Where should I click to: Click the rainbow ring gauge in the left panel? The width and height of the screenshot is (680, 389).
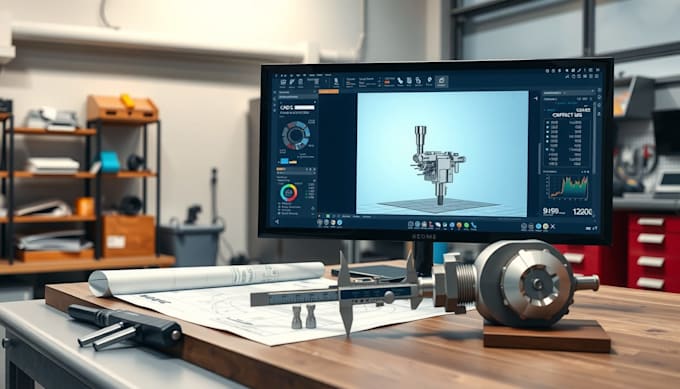[x=289, y=193]
